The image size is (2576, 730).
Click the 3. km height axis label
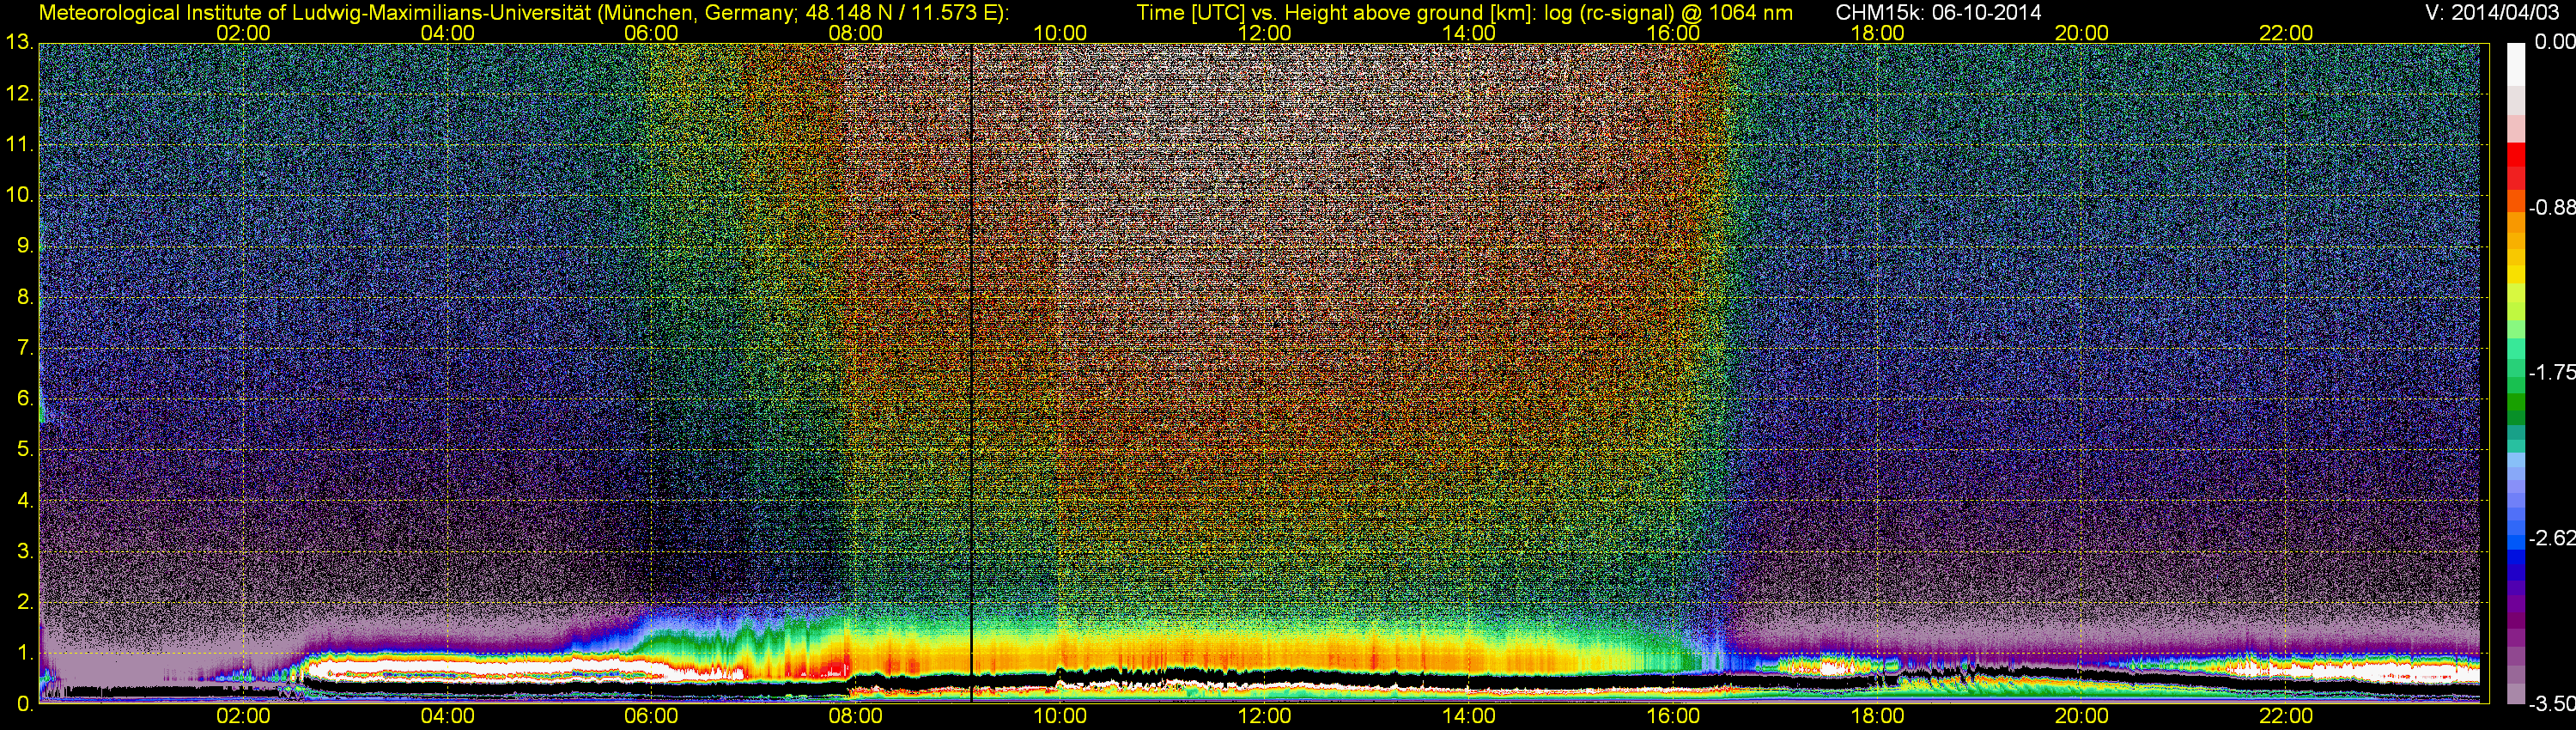pyautogui.click(x=26, y=552)
